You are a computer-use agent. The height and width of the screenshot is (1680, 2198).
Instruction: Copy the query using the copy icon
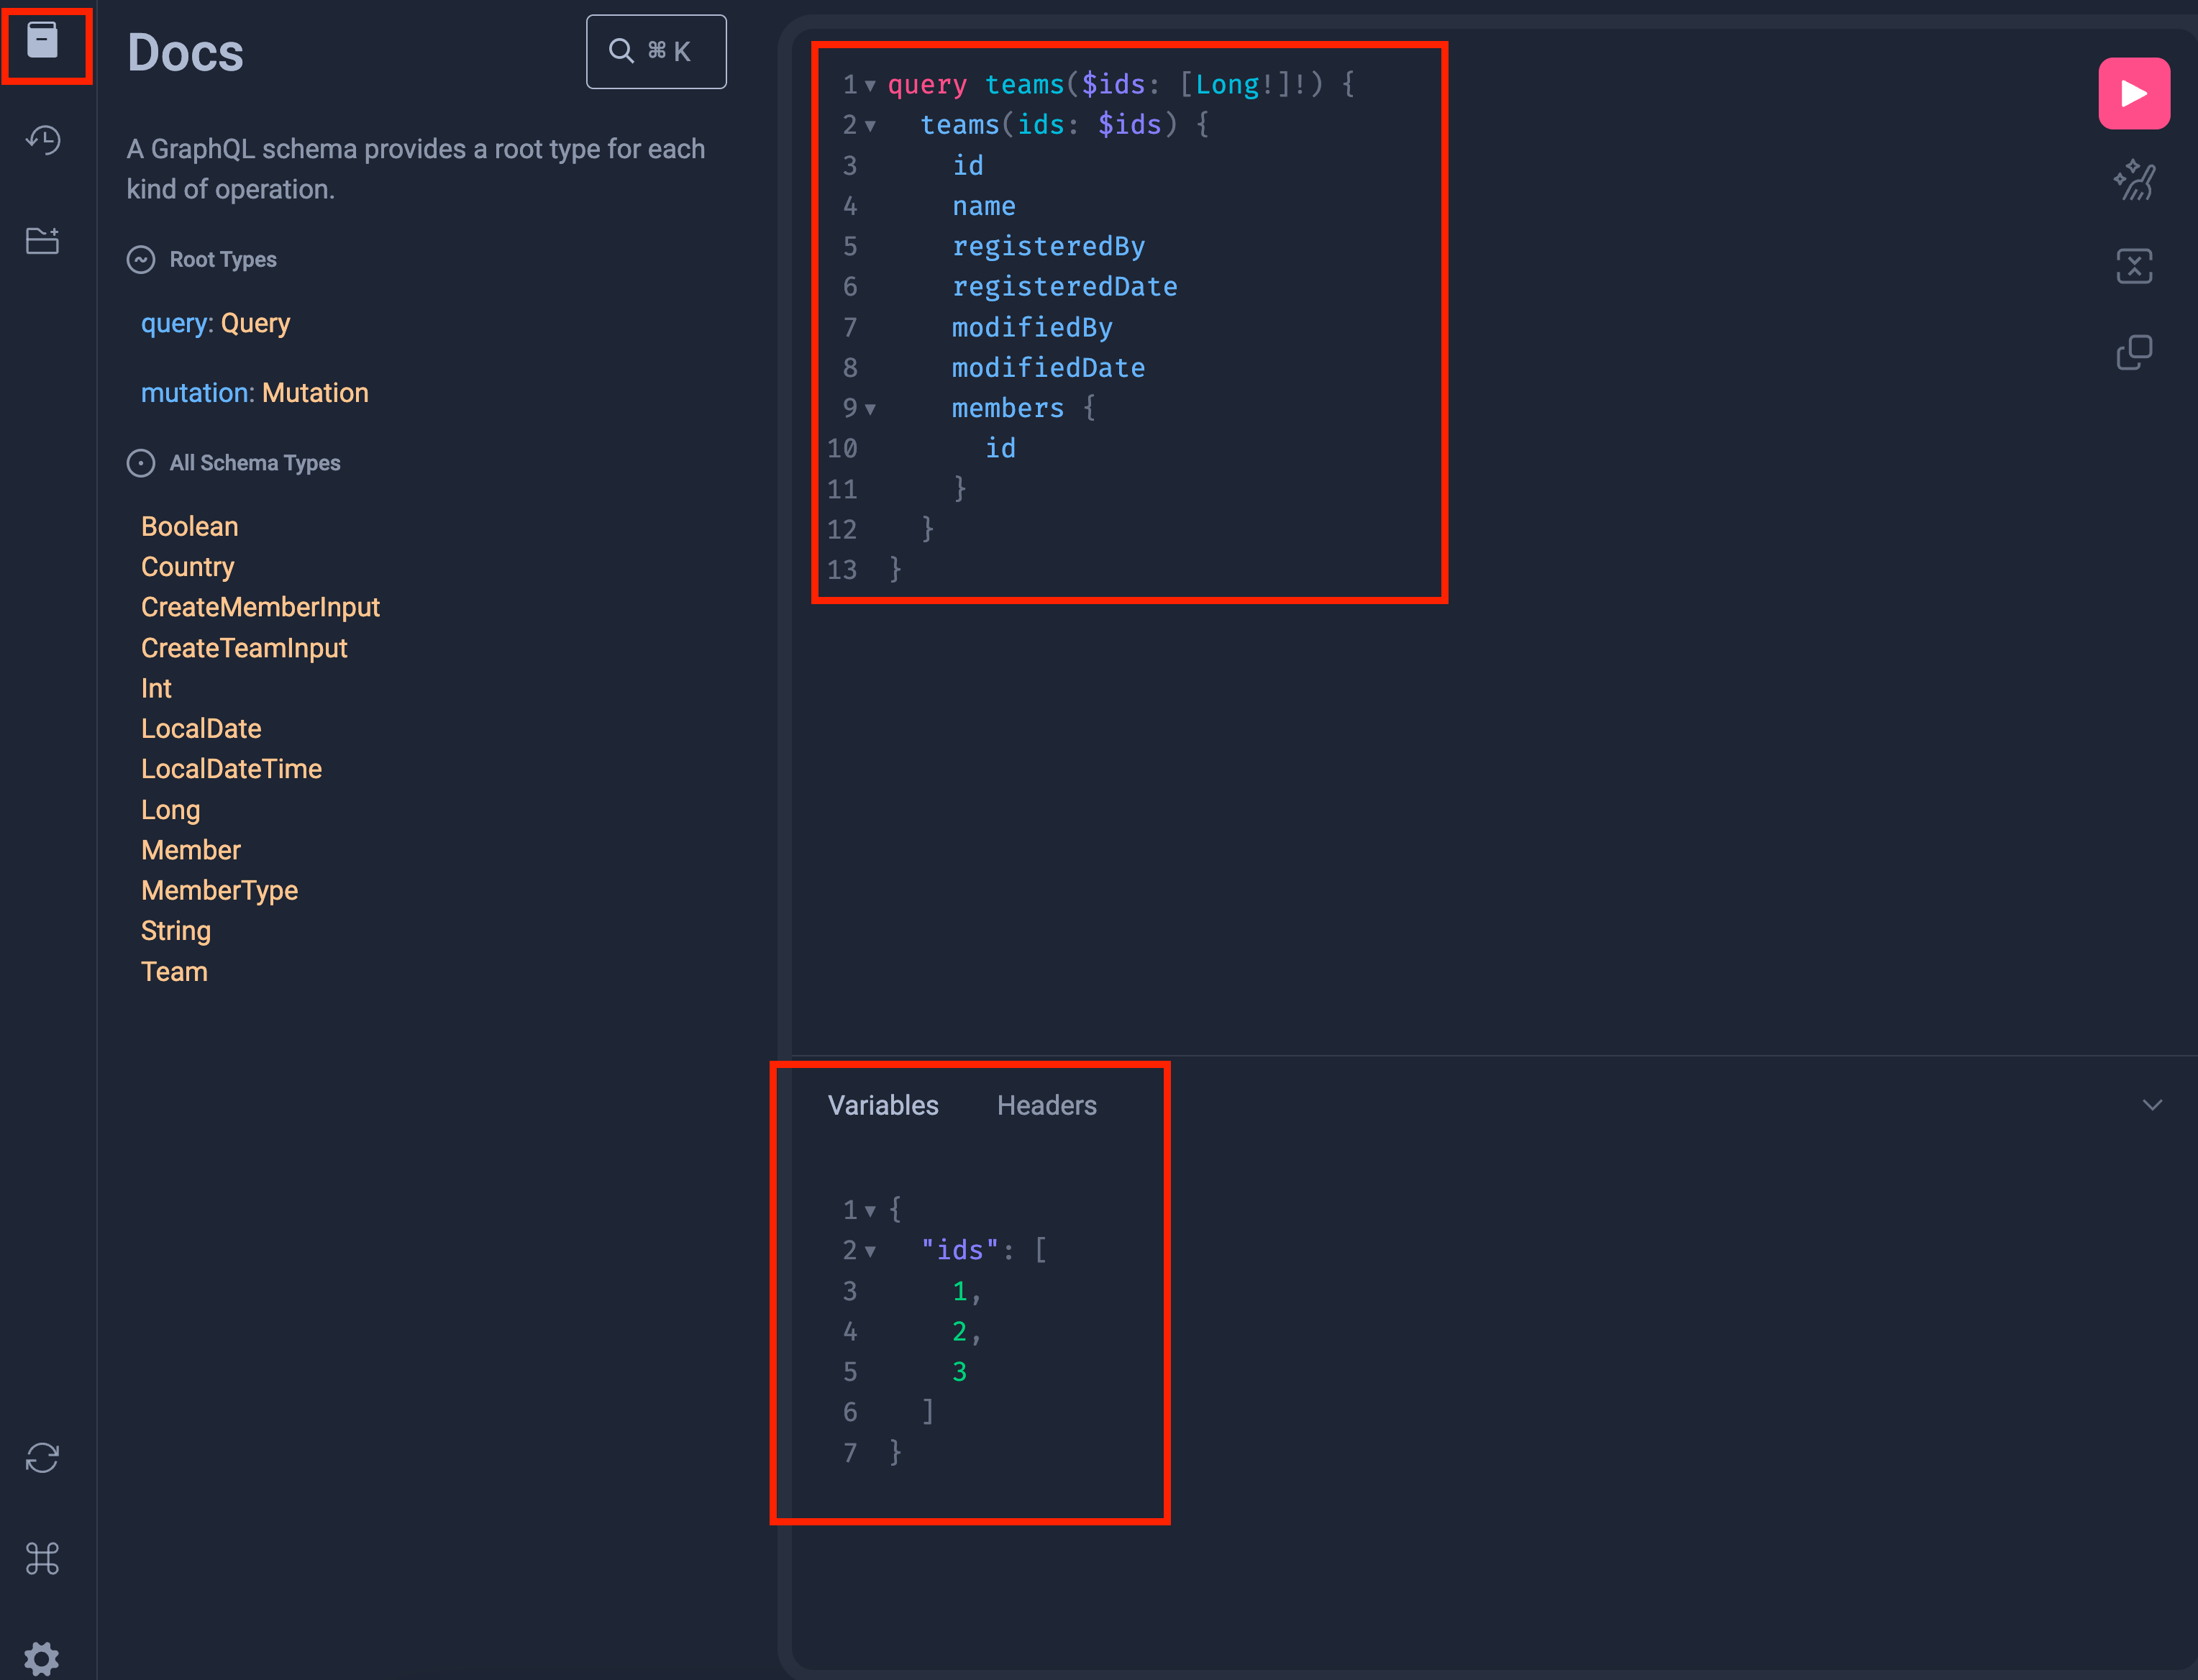(2133, 352)
